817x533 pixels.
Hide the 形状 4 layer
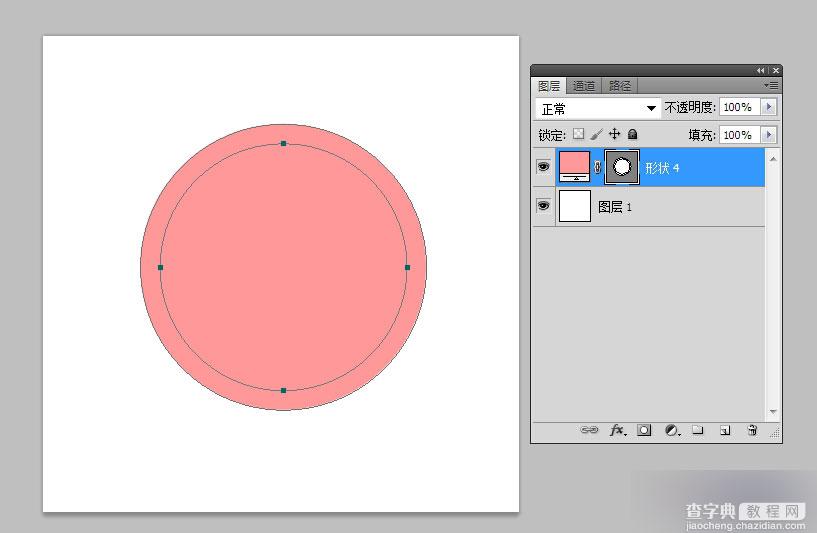point(543,167)
